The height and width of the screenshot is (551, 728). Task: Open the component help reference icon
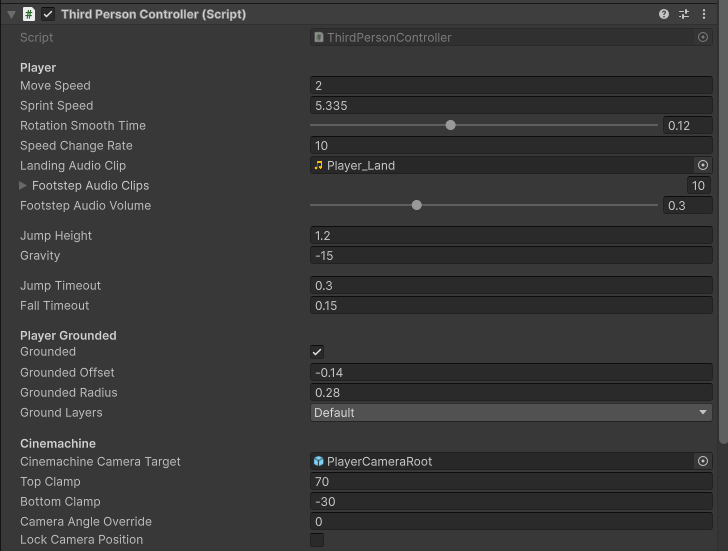click(664, 14)
